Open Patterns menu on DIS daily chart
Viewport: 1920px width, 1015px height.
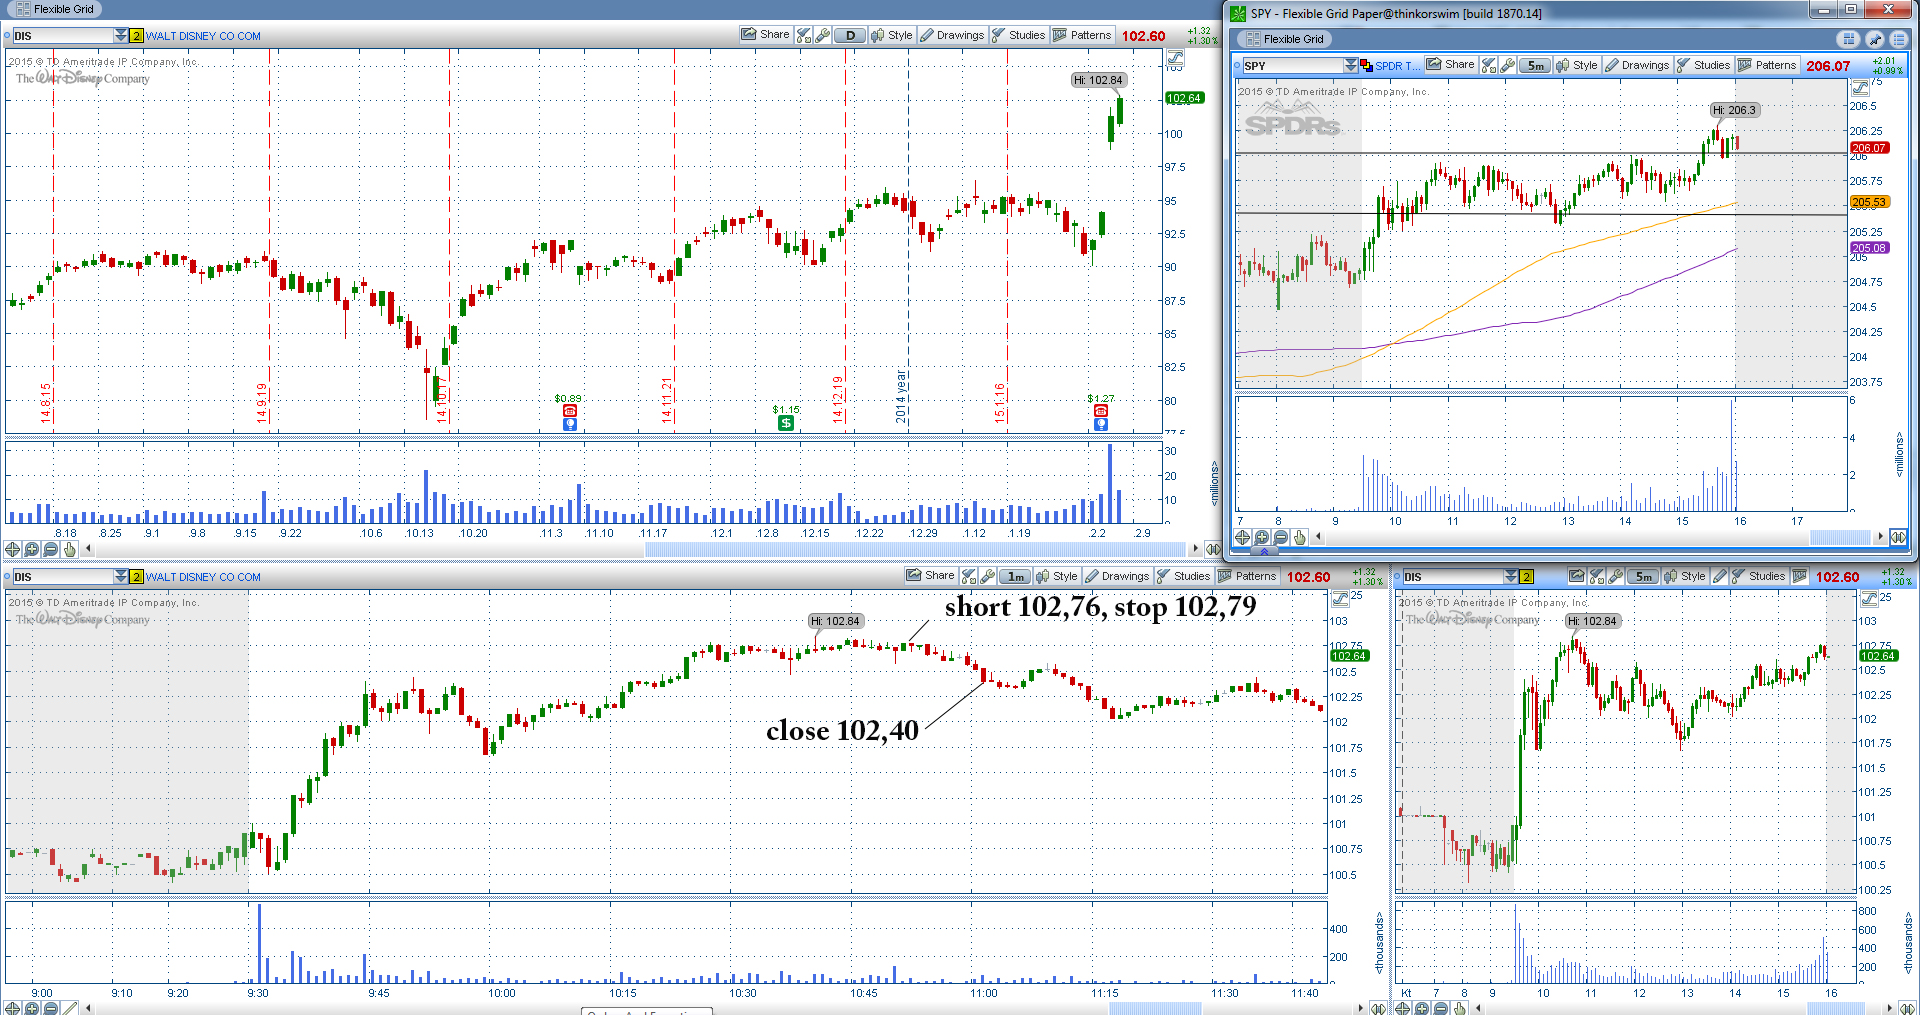click(1082, 35)
